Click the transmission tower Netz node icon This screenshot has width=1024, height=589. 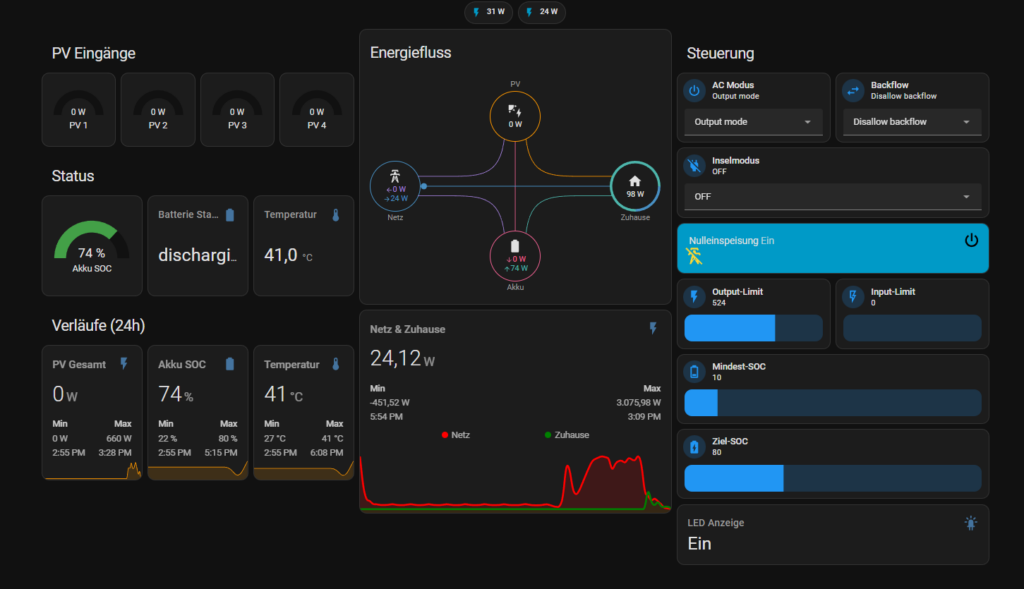click(x=396, y=173)
